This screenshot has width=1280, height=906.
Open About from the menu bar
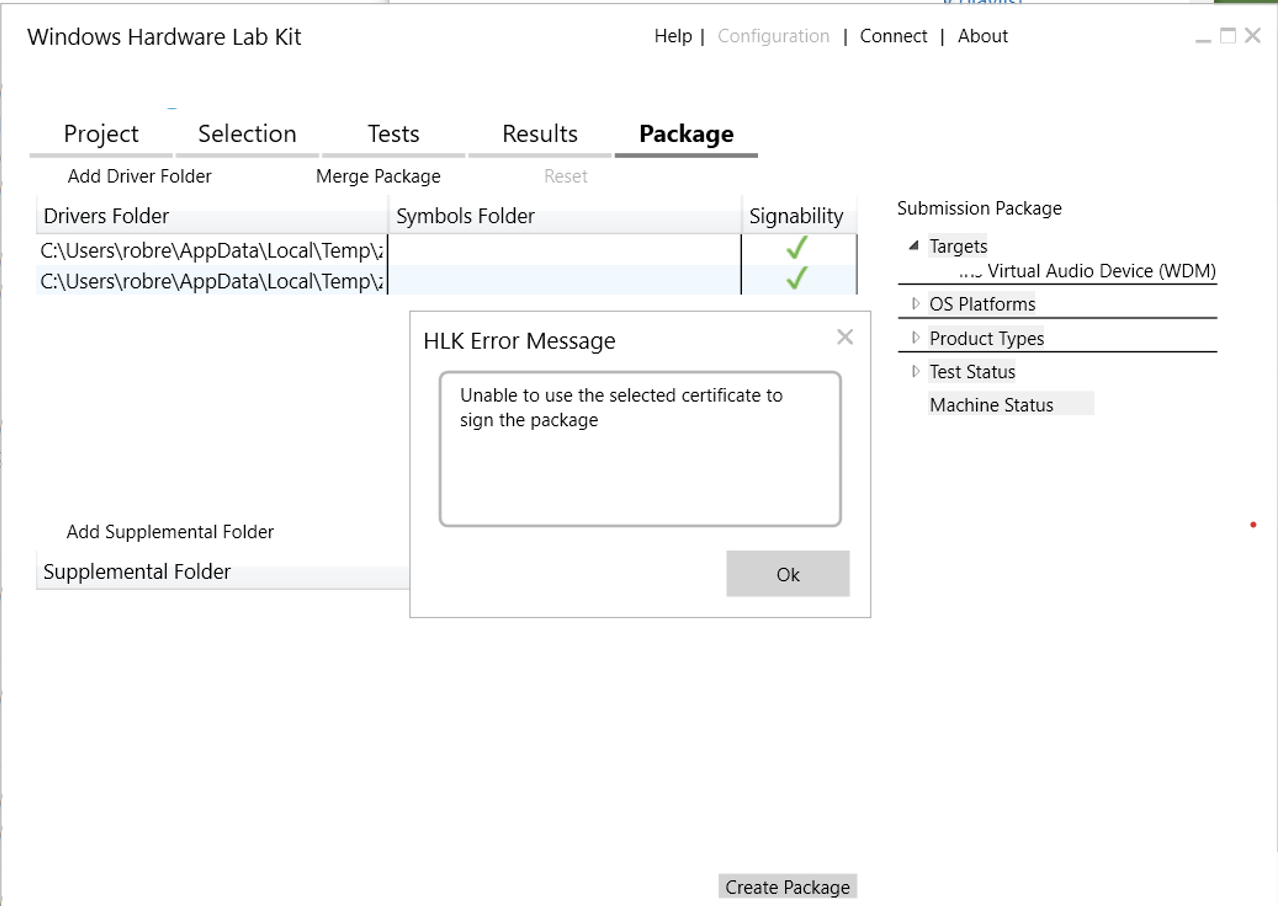click(982, 36)
